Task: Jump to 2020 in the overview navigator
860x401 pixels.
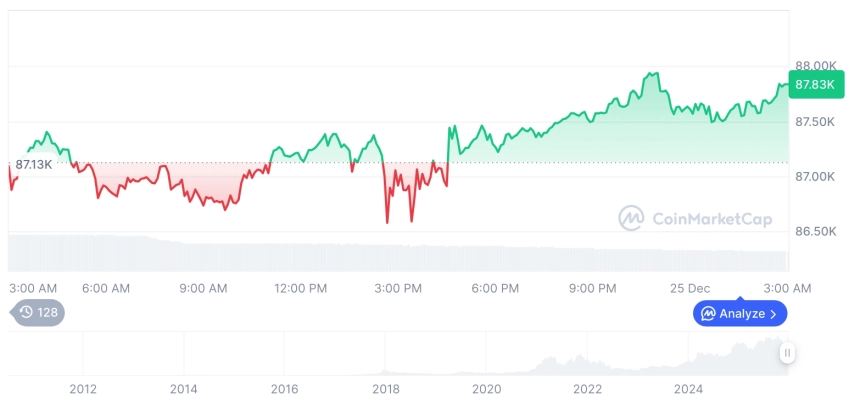Action: (486, 388)
